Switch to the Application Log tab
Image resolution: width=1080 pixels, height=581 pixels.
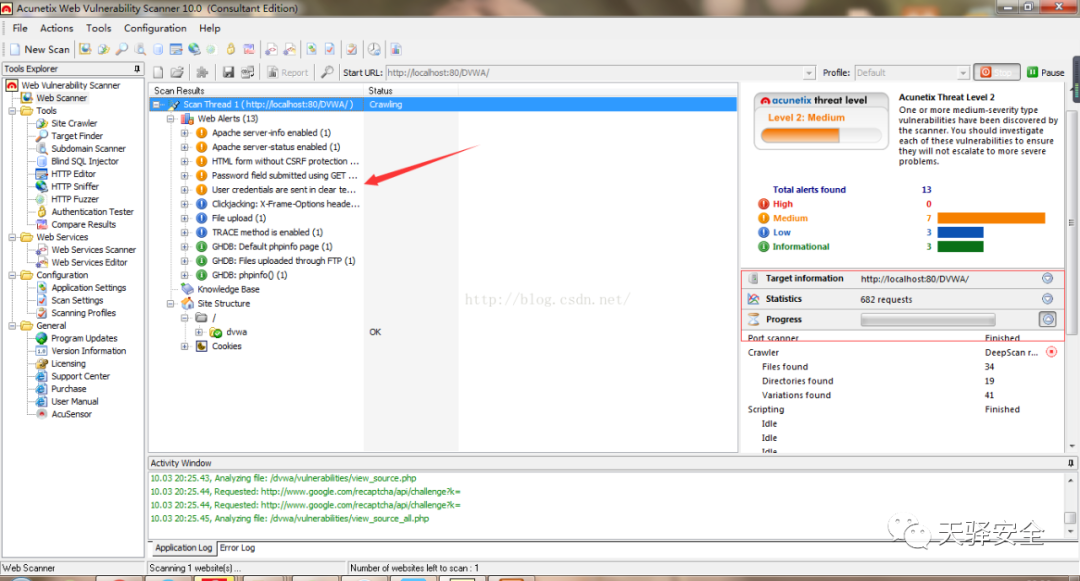tap(183, 548)
